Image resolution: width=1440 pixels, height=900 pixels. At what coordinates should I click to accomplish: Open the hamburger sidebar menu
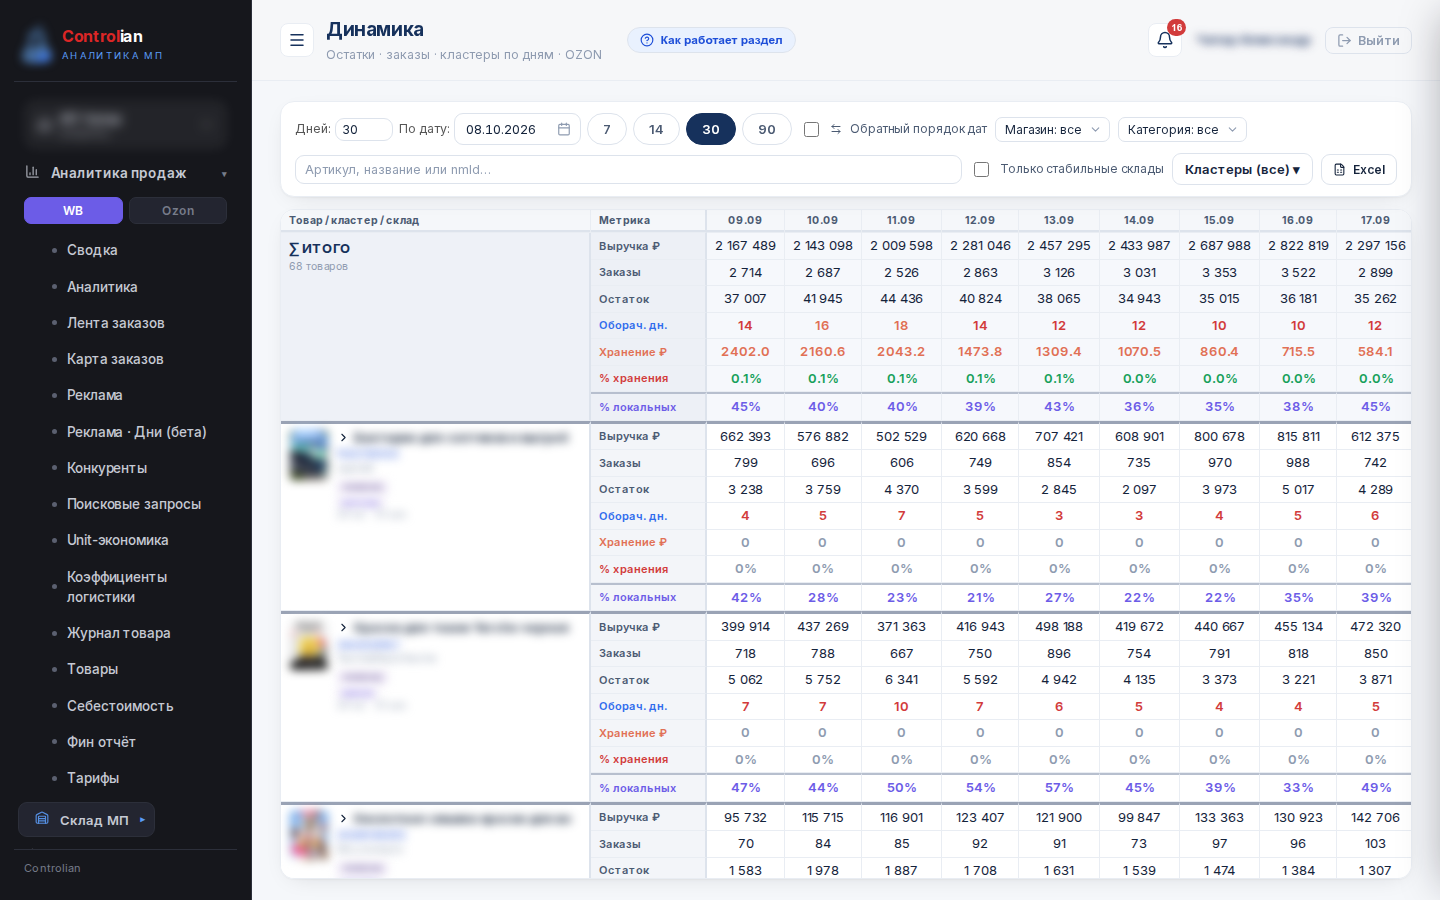click(x=297, y=40)
